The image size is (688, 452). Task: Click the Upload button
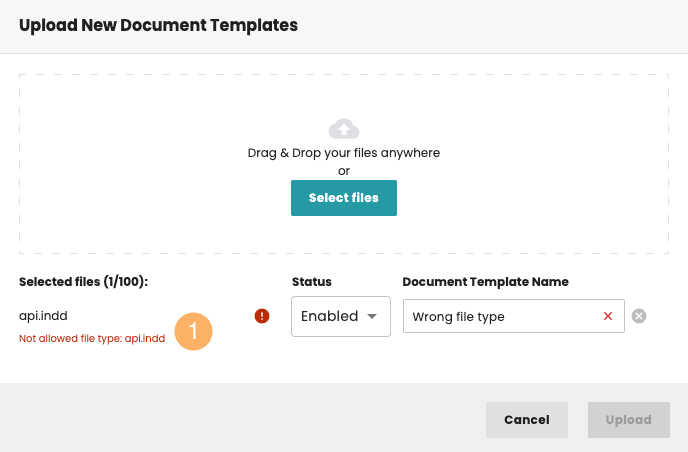[x=629, y=420]
